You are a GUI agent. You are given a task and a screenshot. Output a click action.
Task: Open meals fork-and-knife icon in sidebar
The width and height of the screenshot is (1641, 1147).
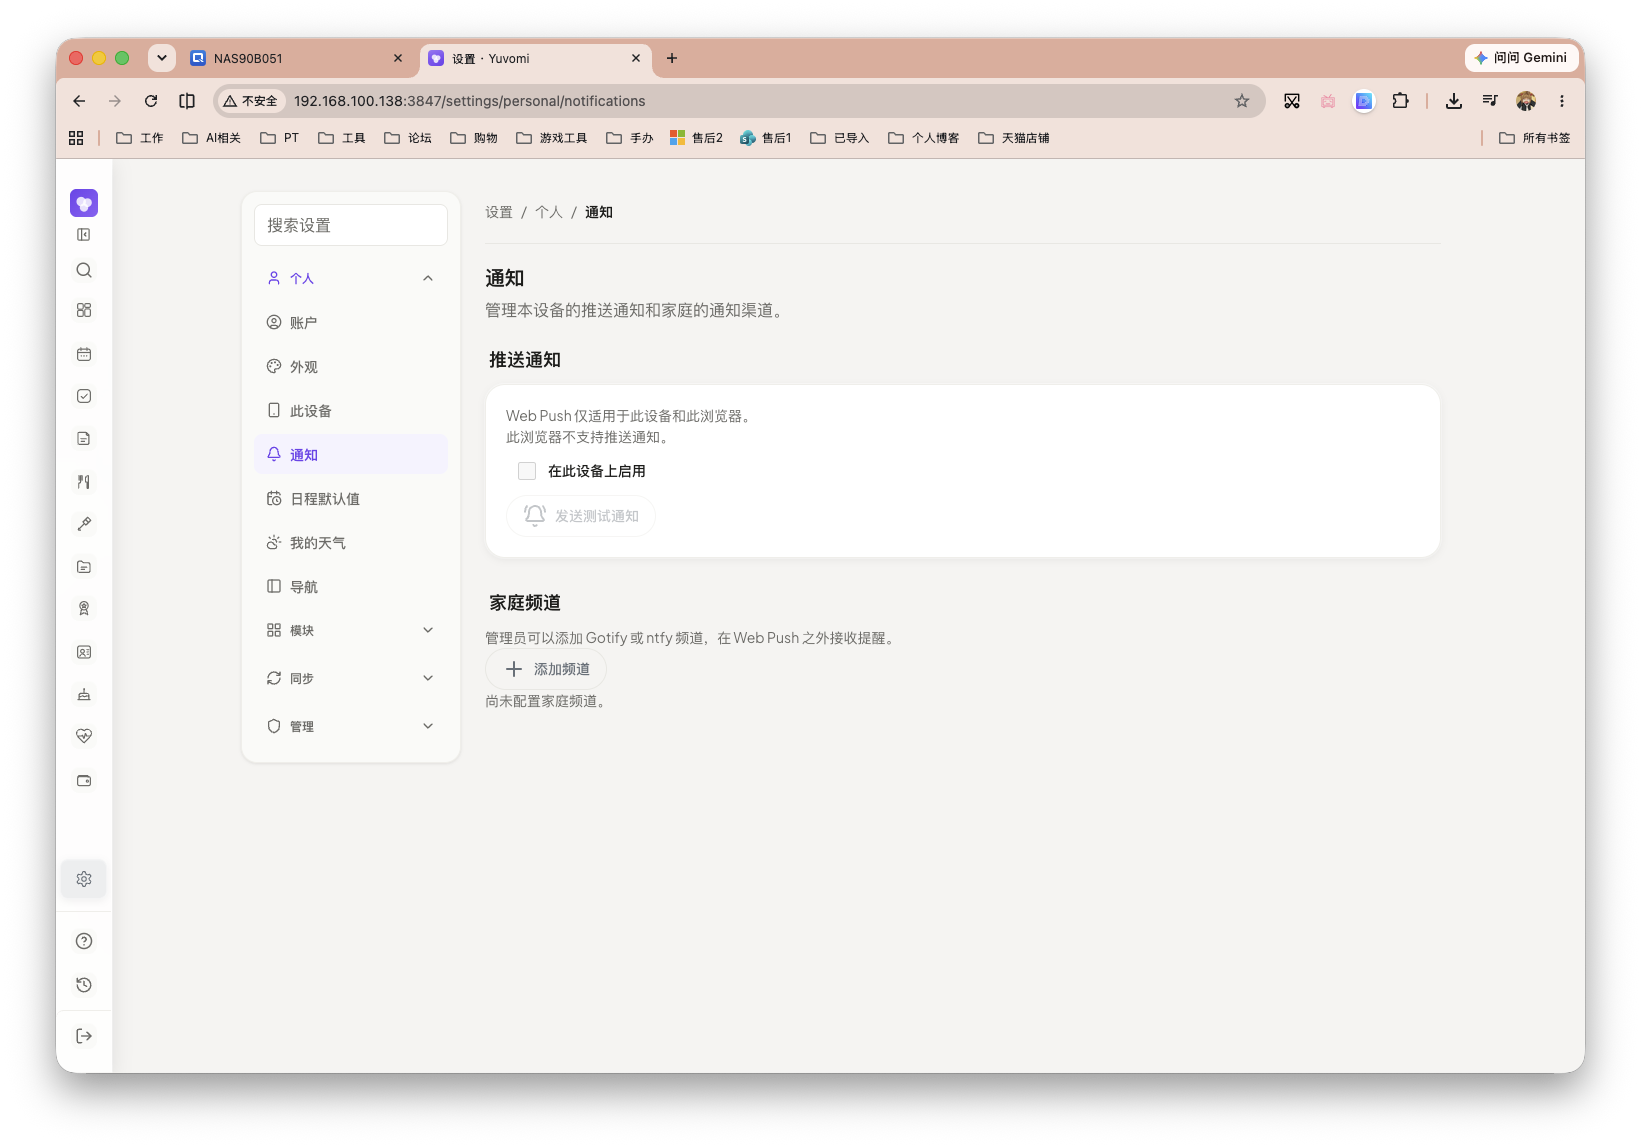click(84, 482)
